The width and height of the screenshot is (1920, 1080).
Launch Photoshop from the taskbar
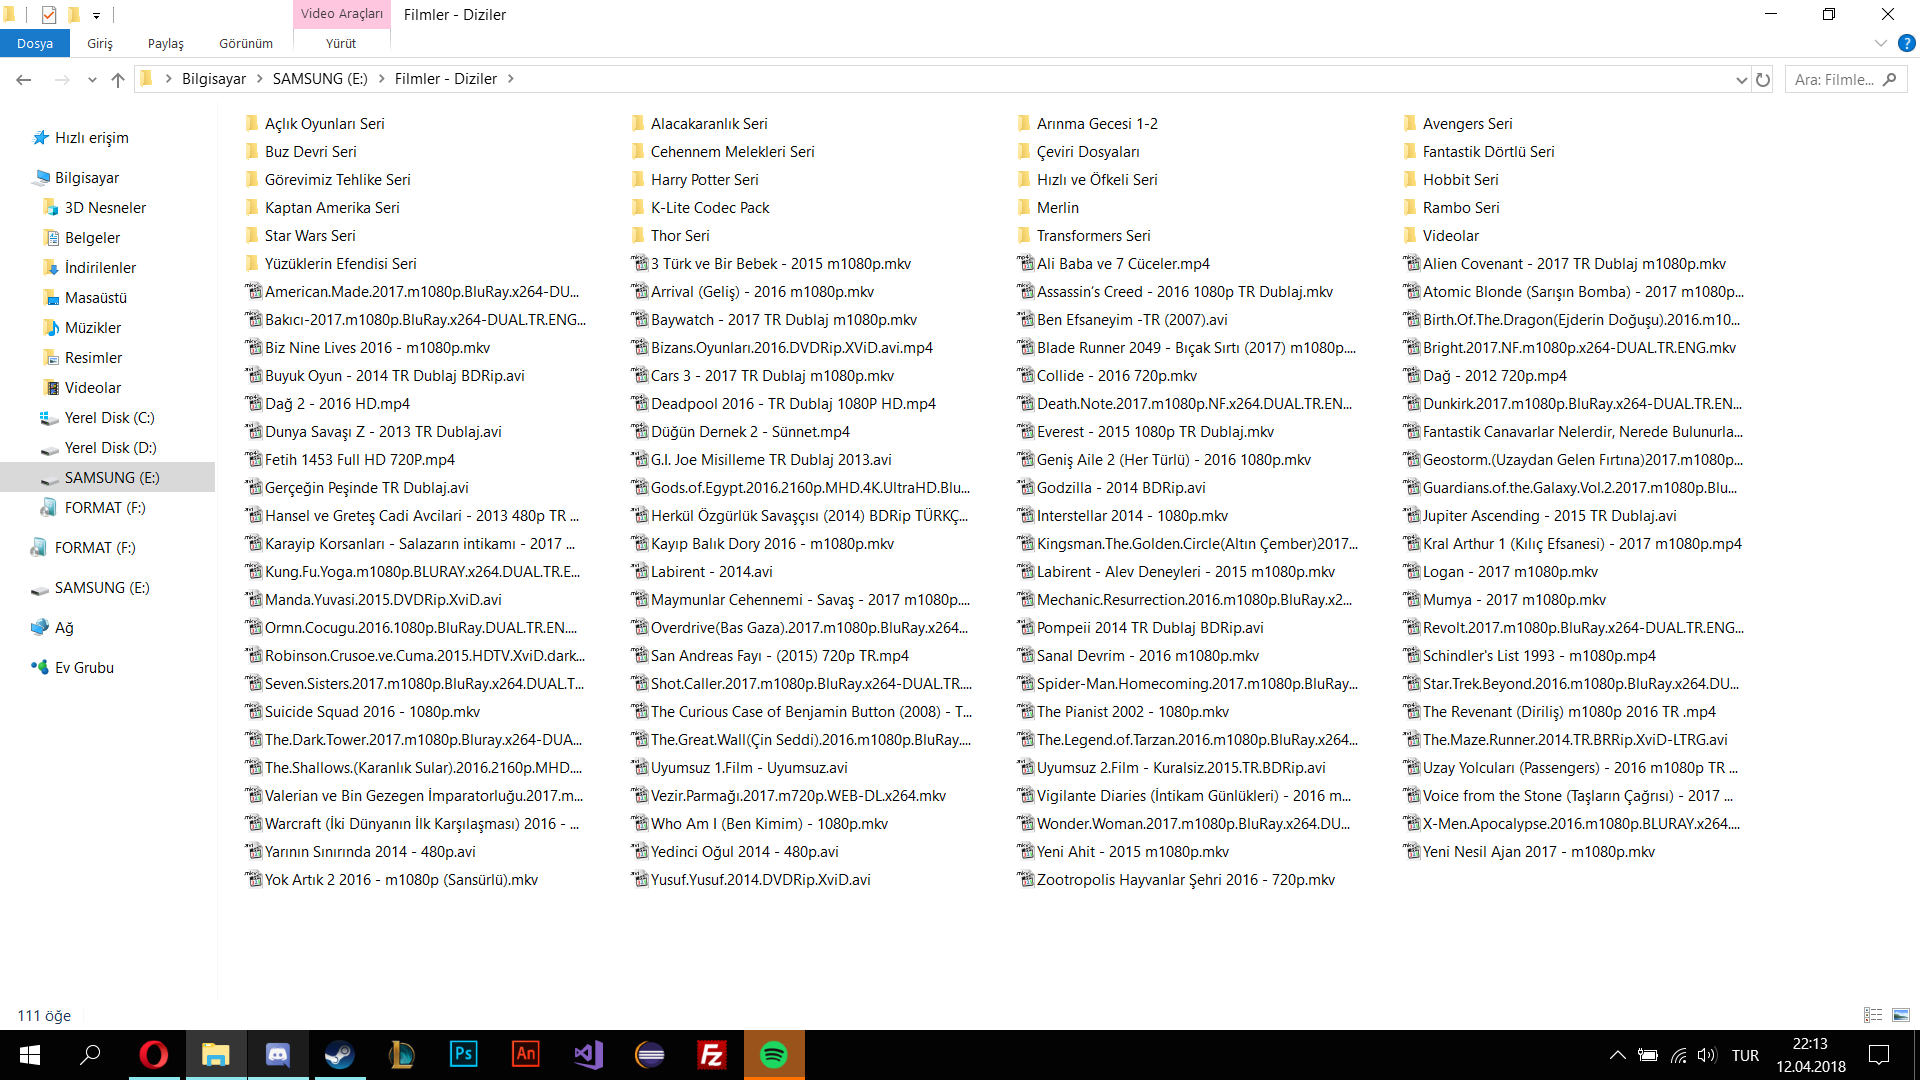(463, 1055)
